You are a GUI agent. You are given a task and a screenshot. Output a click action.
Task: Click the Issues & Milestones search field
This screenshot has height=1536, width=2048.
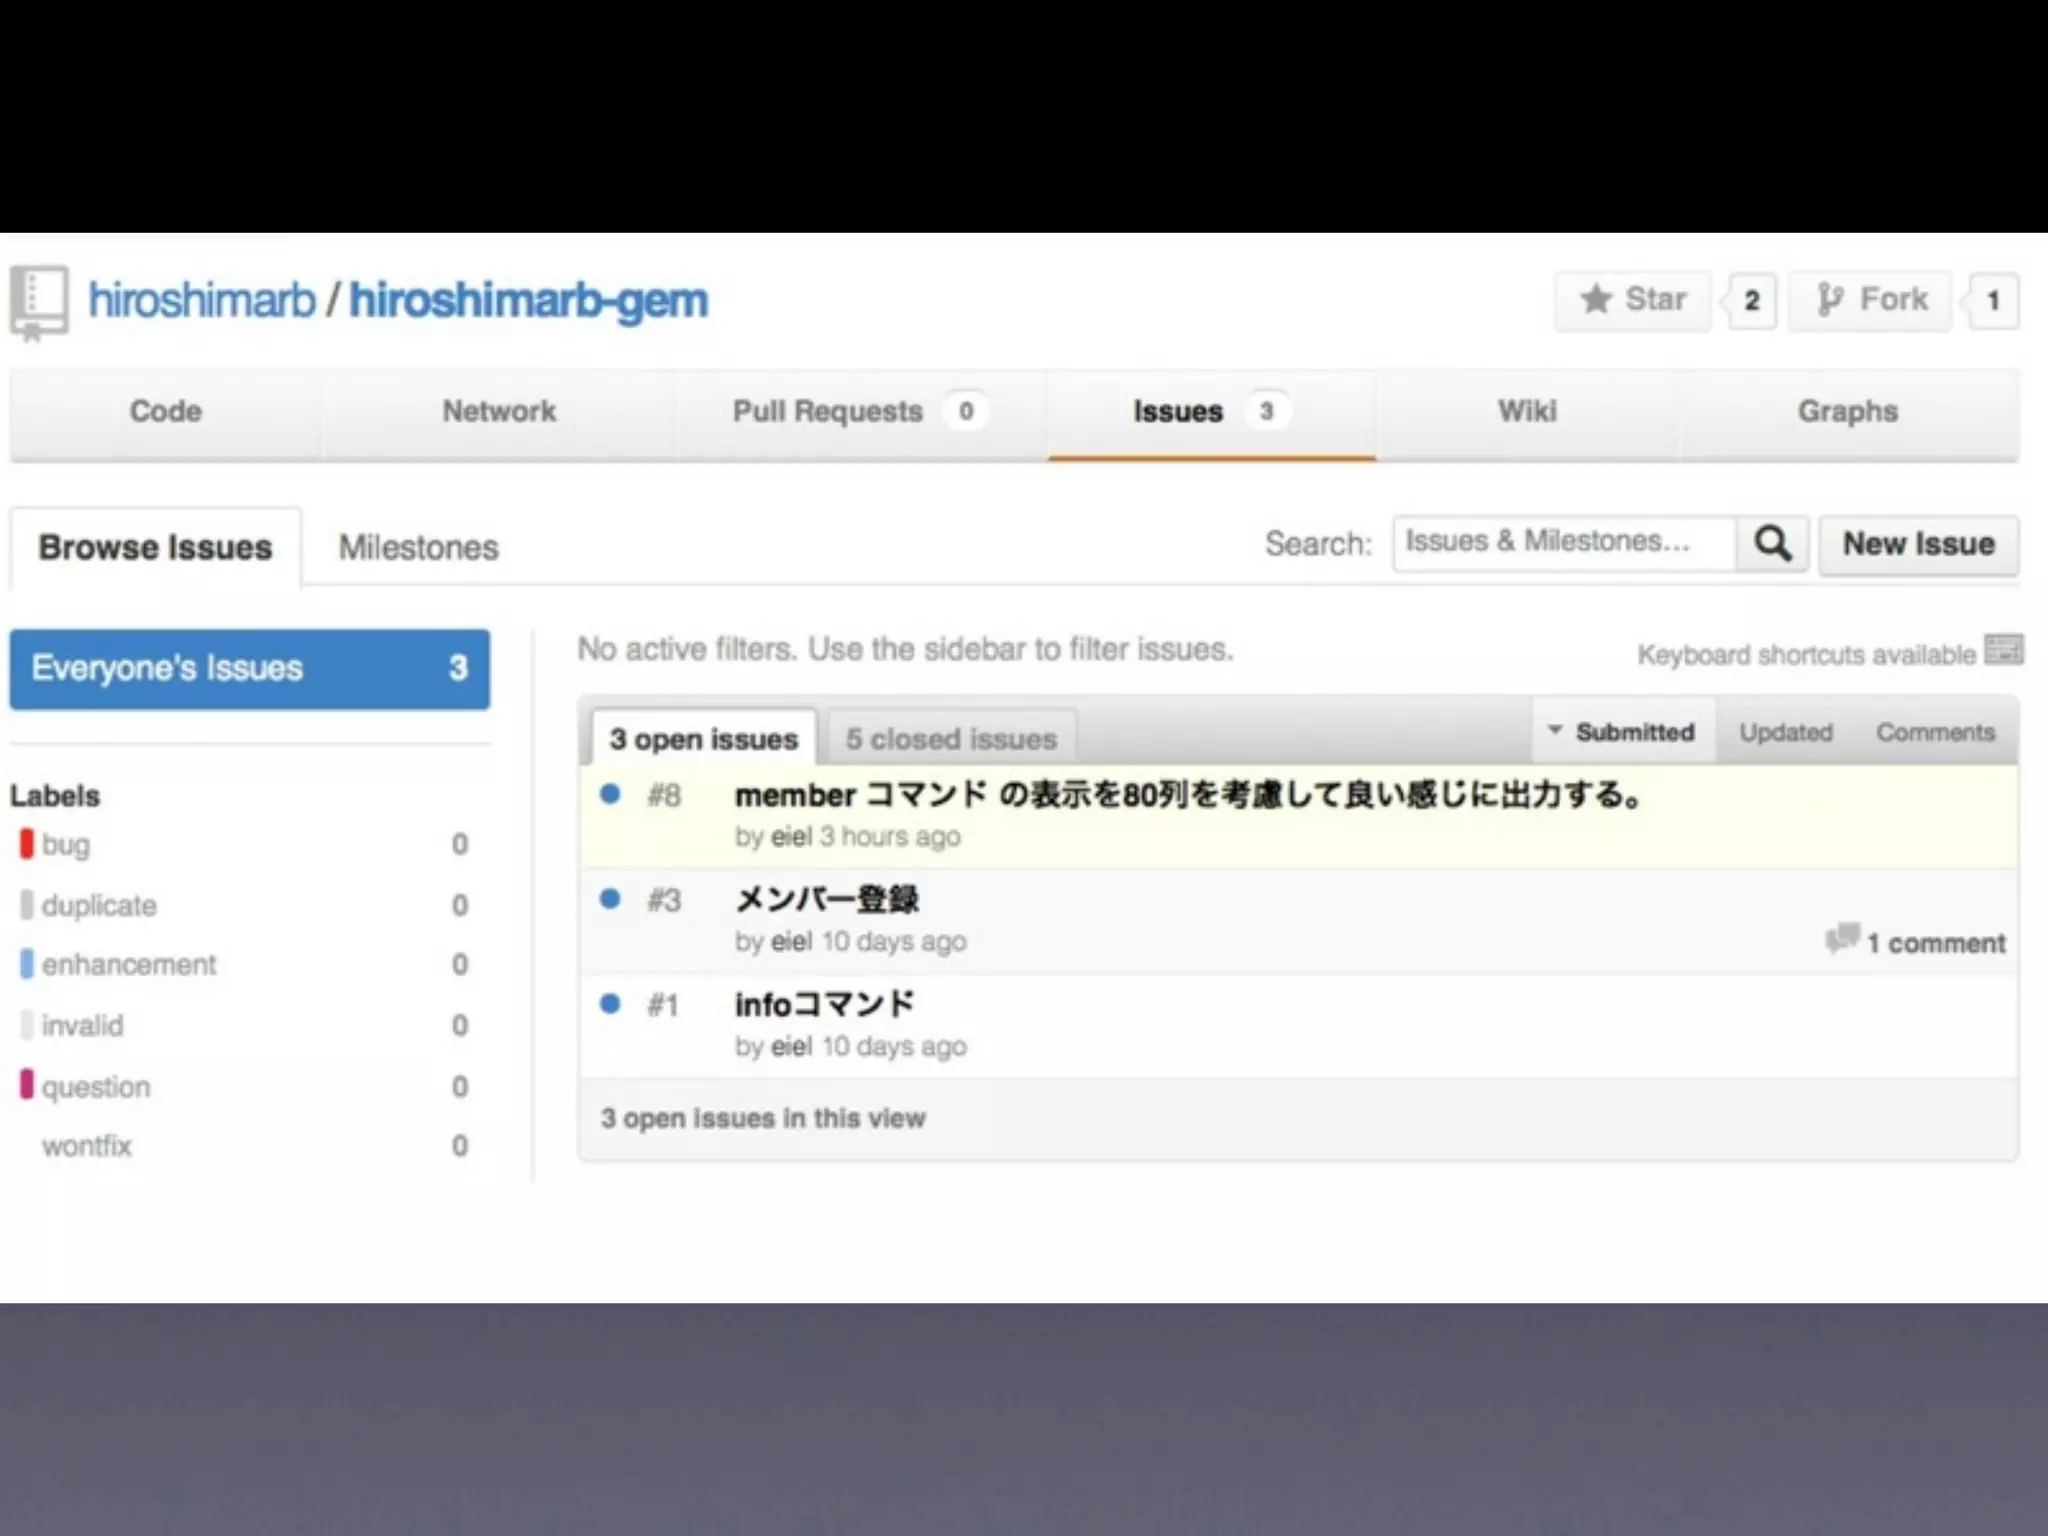click(1563, 542)
